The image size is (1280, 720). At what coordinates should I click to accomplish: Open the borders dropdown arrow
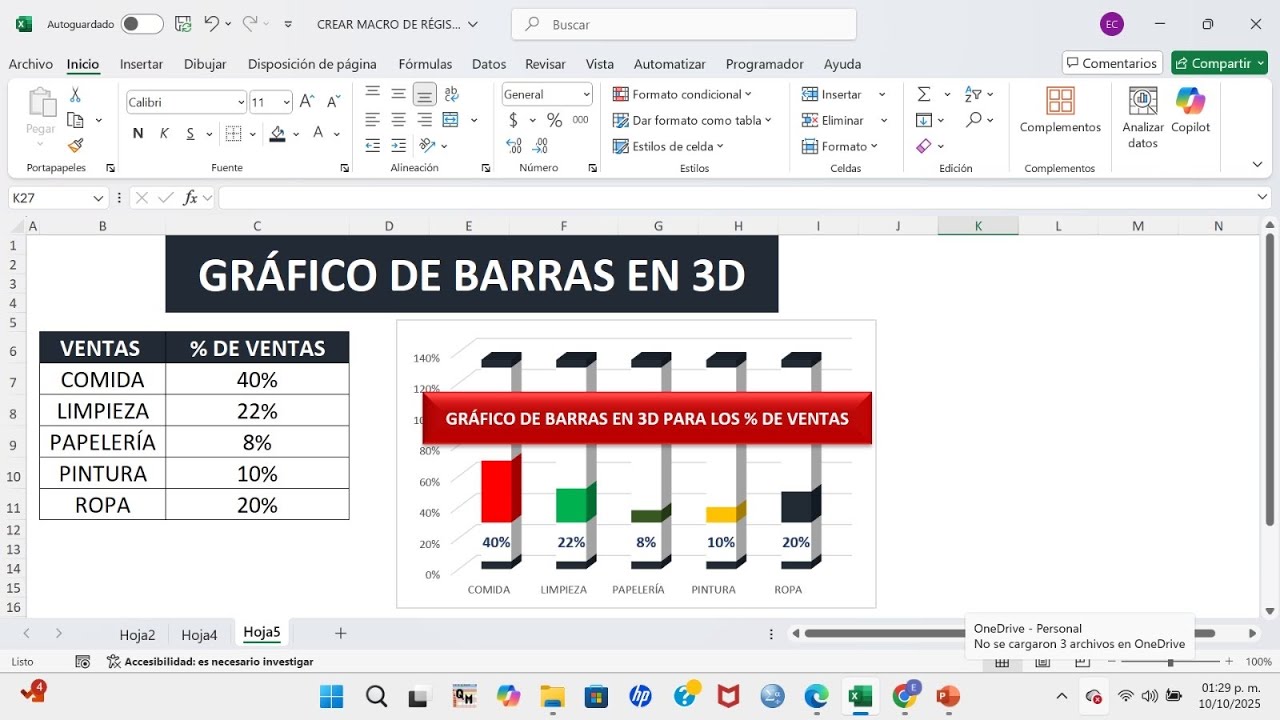pos(251,134)
